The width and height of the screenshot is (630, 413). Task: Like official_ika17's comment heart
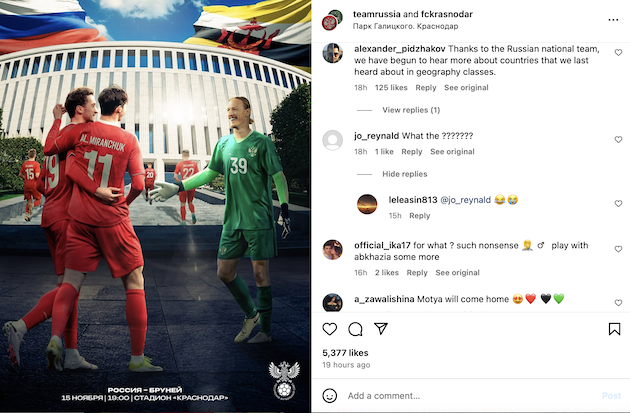(618, 249)
